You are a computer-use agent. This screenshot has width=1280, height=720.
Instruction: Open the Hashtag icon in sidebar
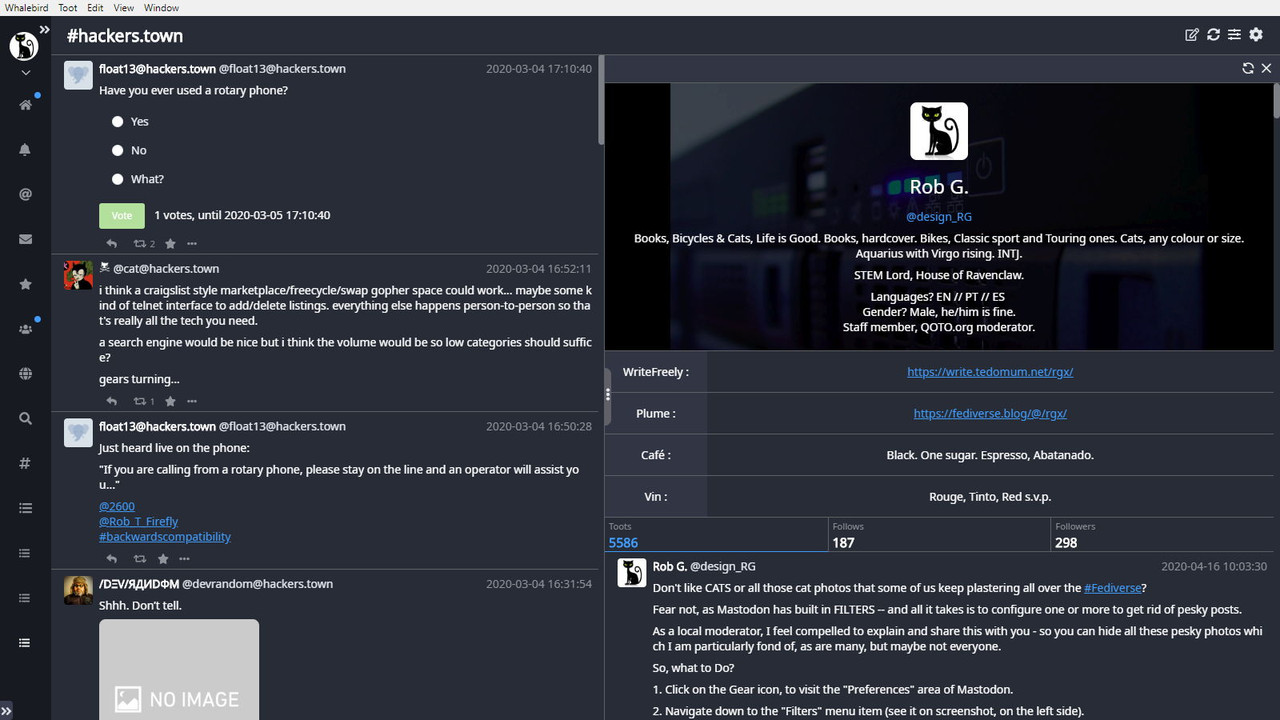25,463
